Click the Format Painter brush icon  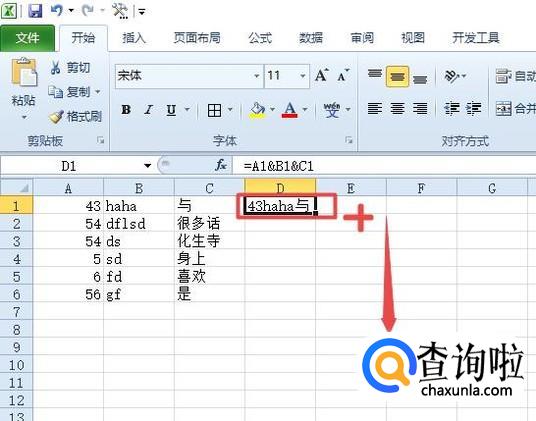(x=56, y=117)
